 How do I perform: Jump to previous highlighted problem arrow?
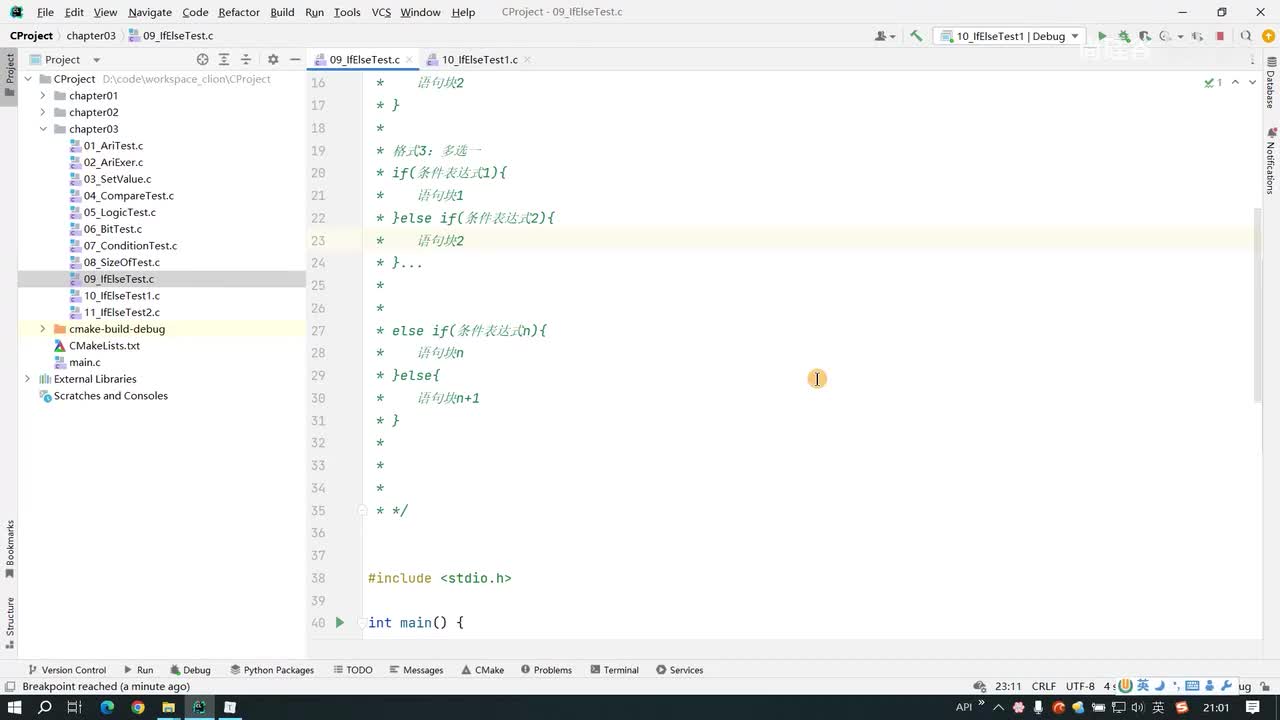coord(1235,82)
